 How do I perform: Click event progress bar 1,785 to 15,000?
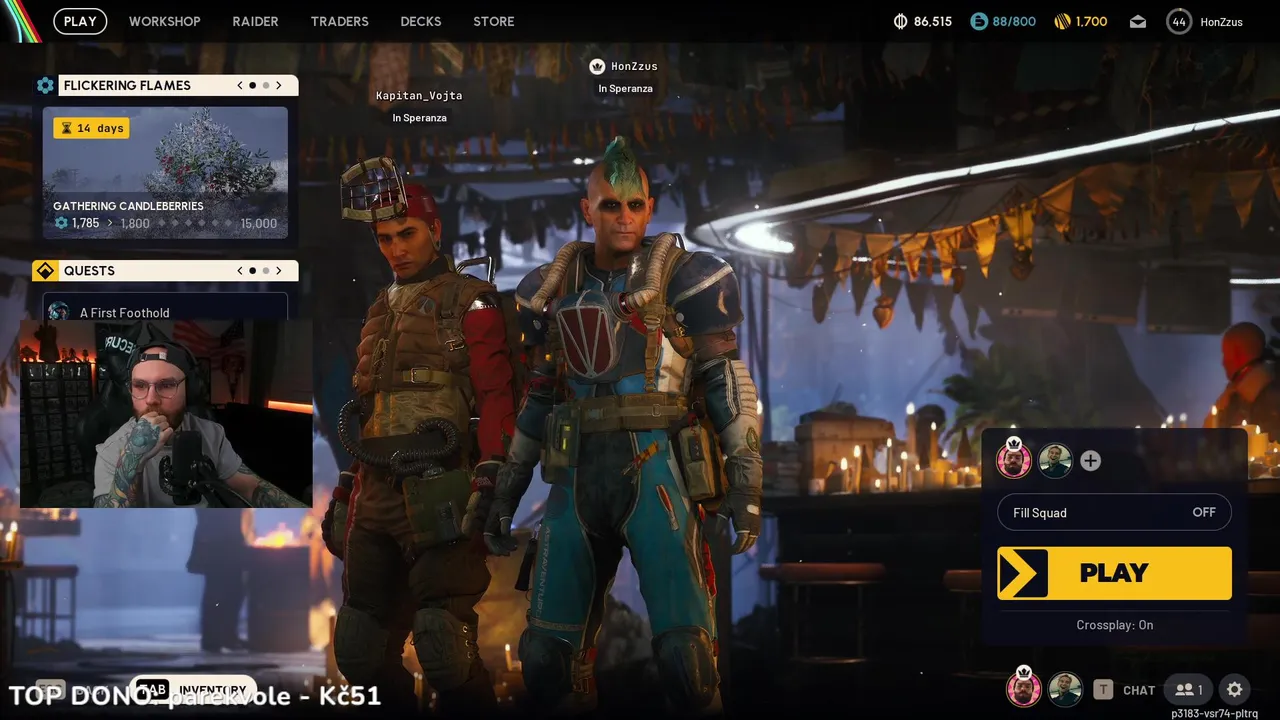click(x=165, y=223)
